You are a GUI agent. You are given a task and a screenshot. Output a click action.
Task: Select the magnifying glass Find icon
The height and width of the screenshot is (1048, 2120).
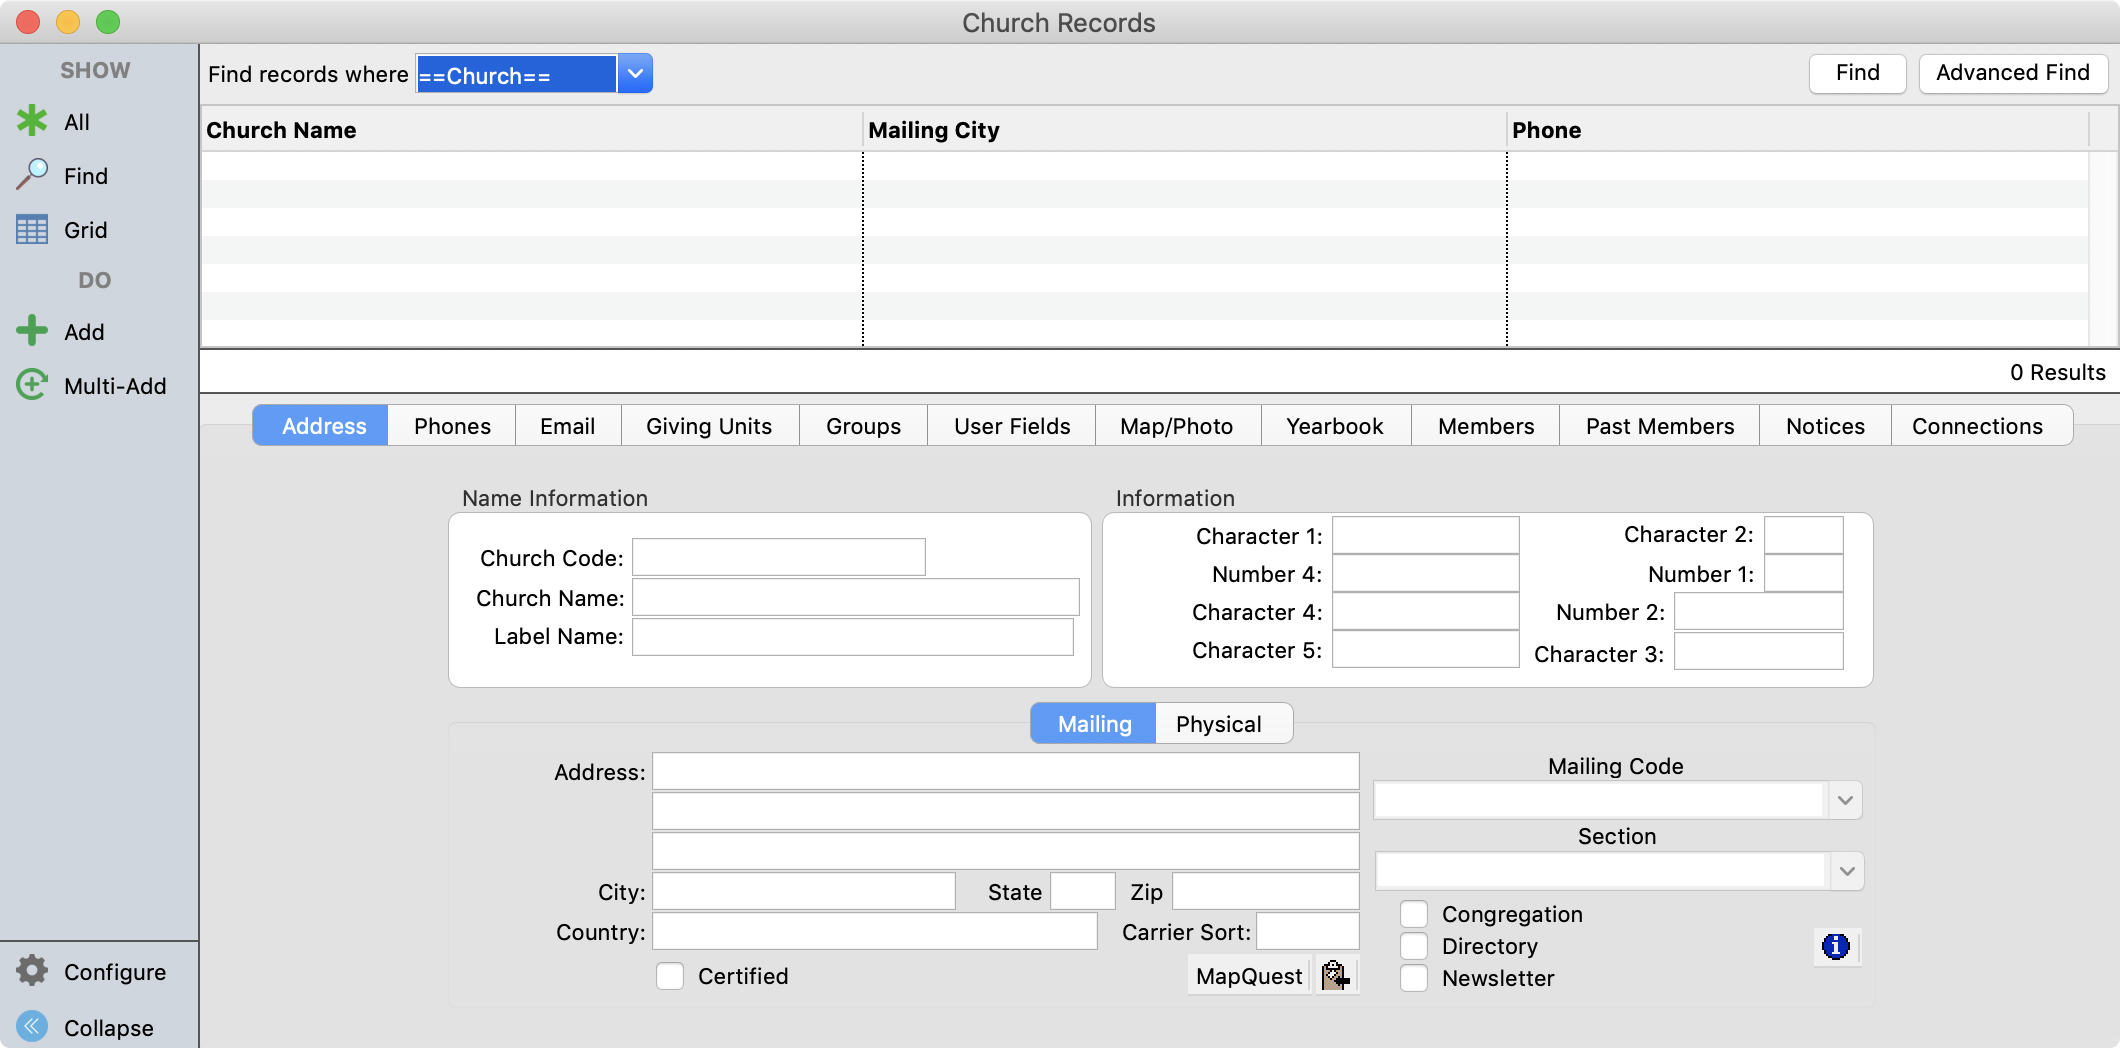pyautogui.click(x=32, y=175)
